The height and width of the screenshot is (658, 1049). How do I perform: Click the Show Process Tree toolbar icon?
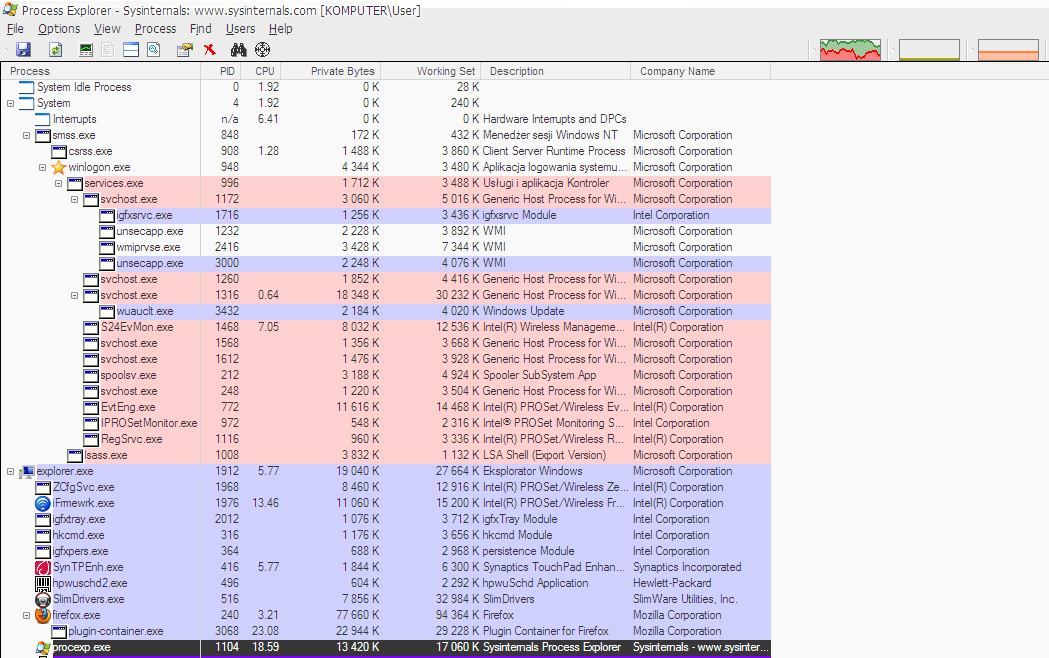coord(108,49)
